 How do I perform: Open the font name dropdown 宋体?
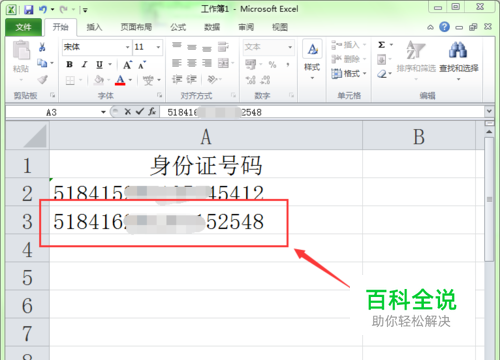[127, 47]
